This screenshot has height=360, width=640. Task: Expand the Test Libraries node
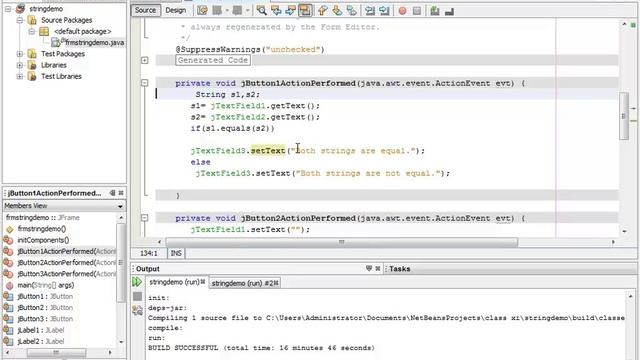[20, 76]
